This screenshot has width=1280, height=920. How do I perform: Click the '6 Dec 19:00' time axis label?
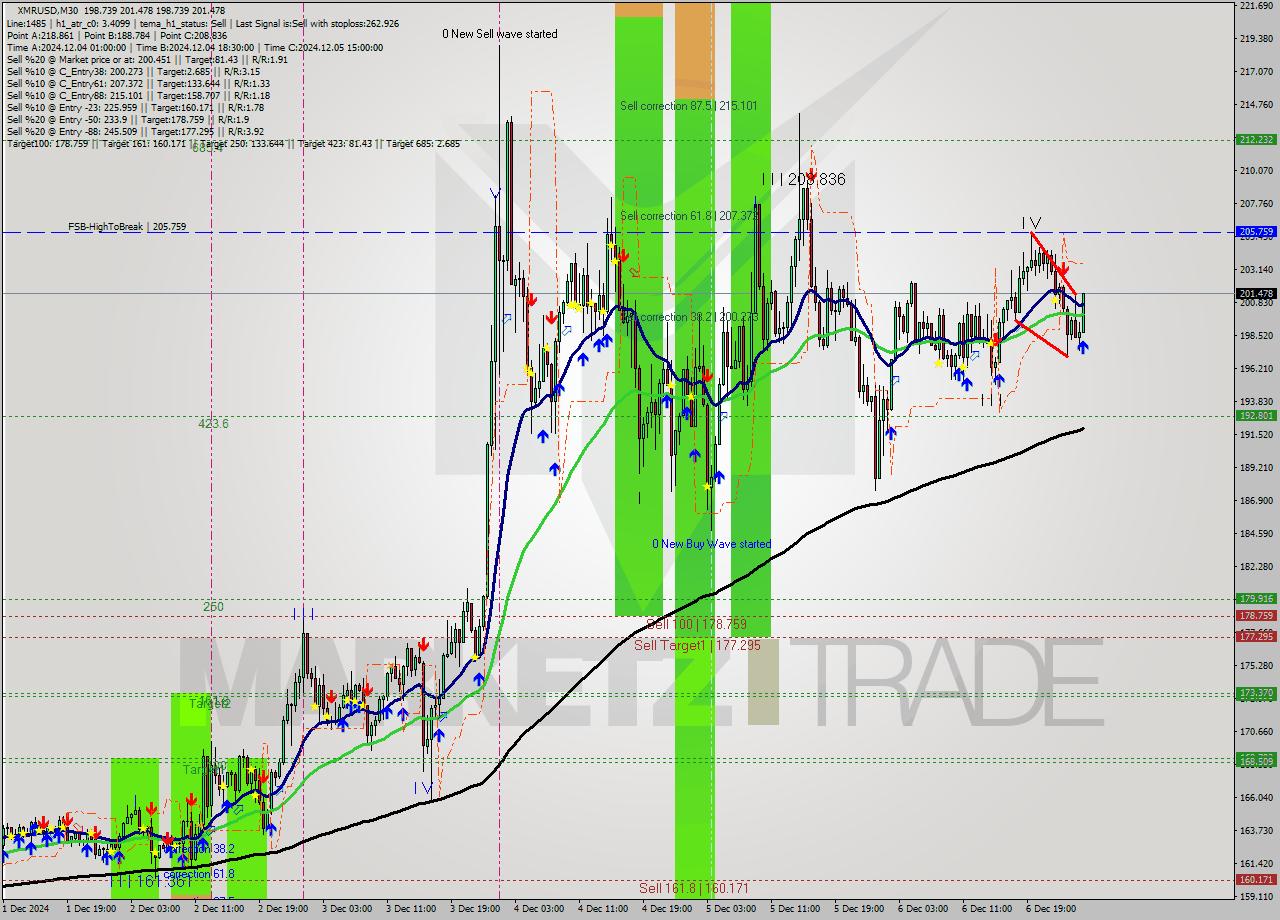(x=1051, y=909)
